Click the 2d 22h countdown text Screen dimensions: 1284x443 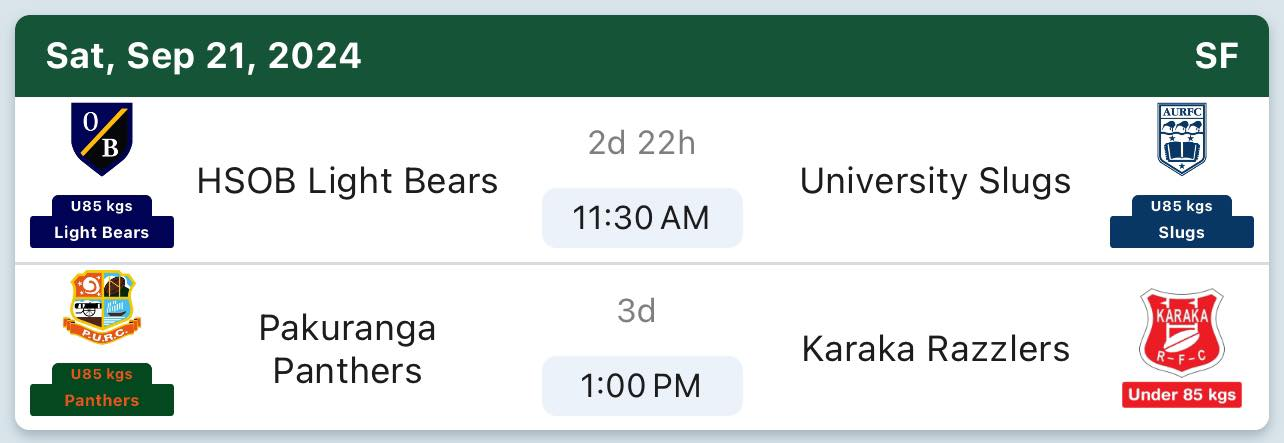641,144
